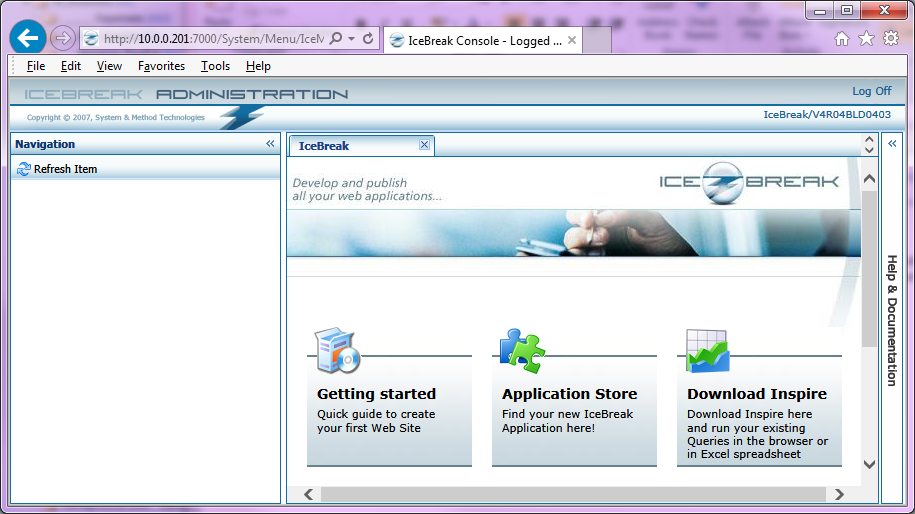
Task: Click the Download Inspire chart icon
Action: pos(707,351)
